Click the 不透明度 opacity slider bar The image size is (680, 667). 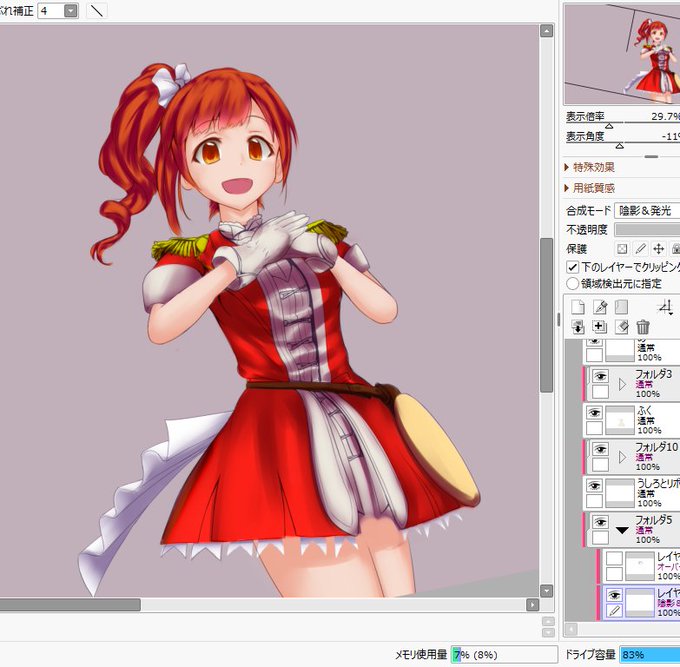647,229
